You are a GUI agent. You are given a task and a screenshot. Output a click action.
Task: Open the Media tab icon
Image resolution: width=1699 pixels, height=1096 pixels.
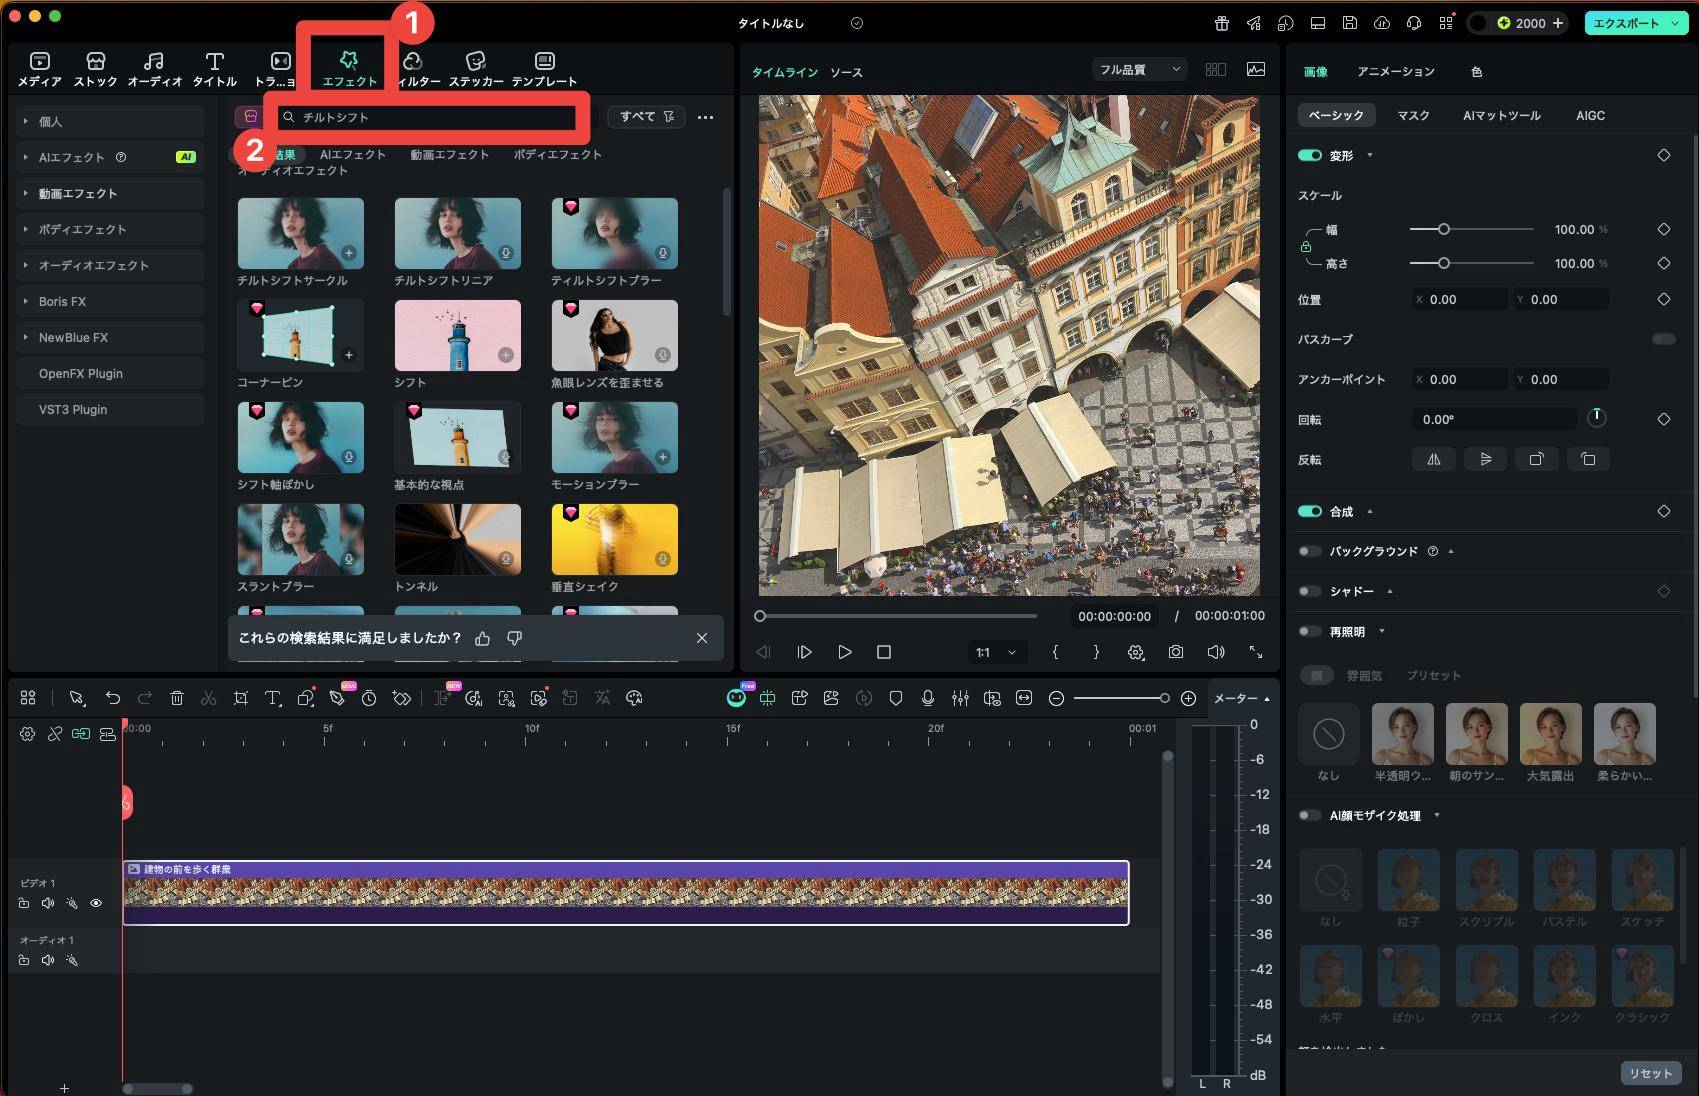point(39,69)
